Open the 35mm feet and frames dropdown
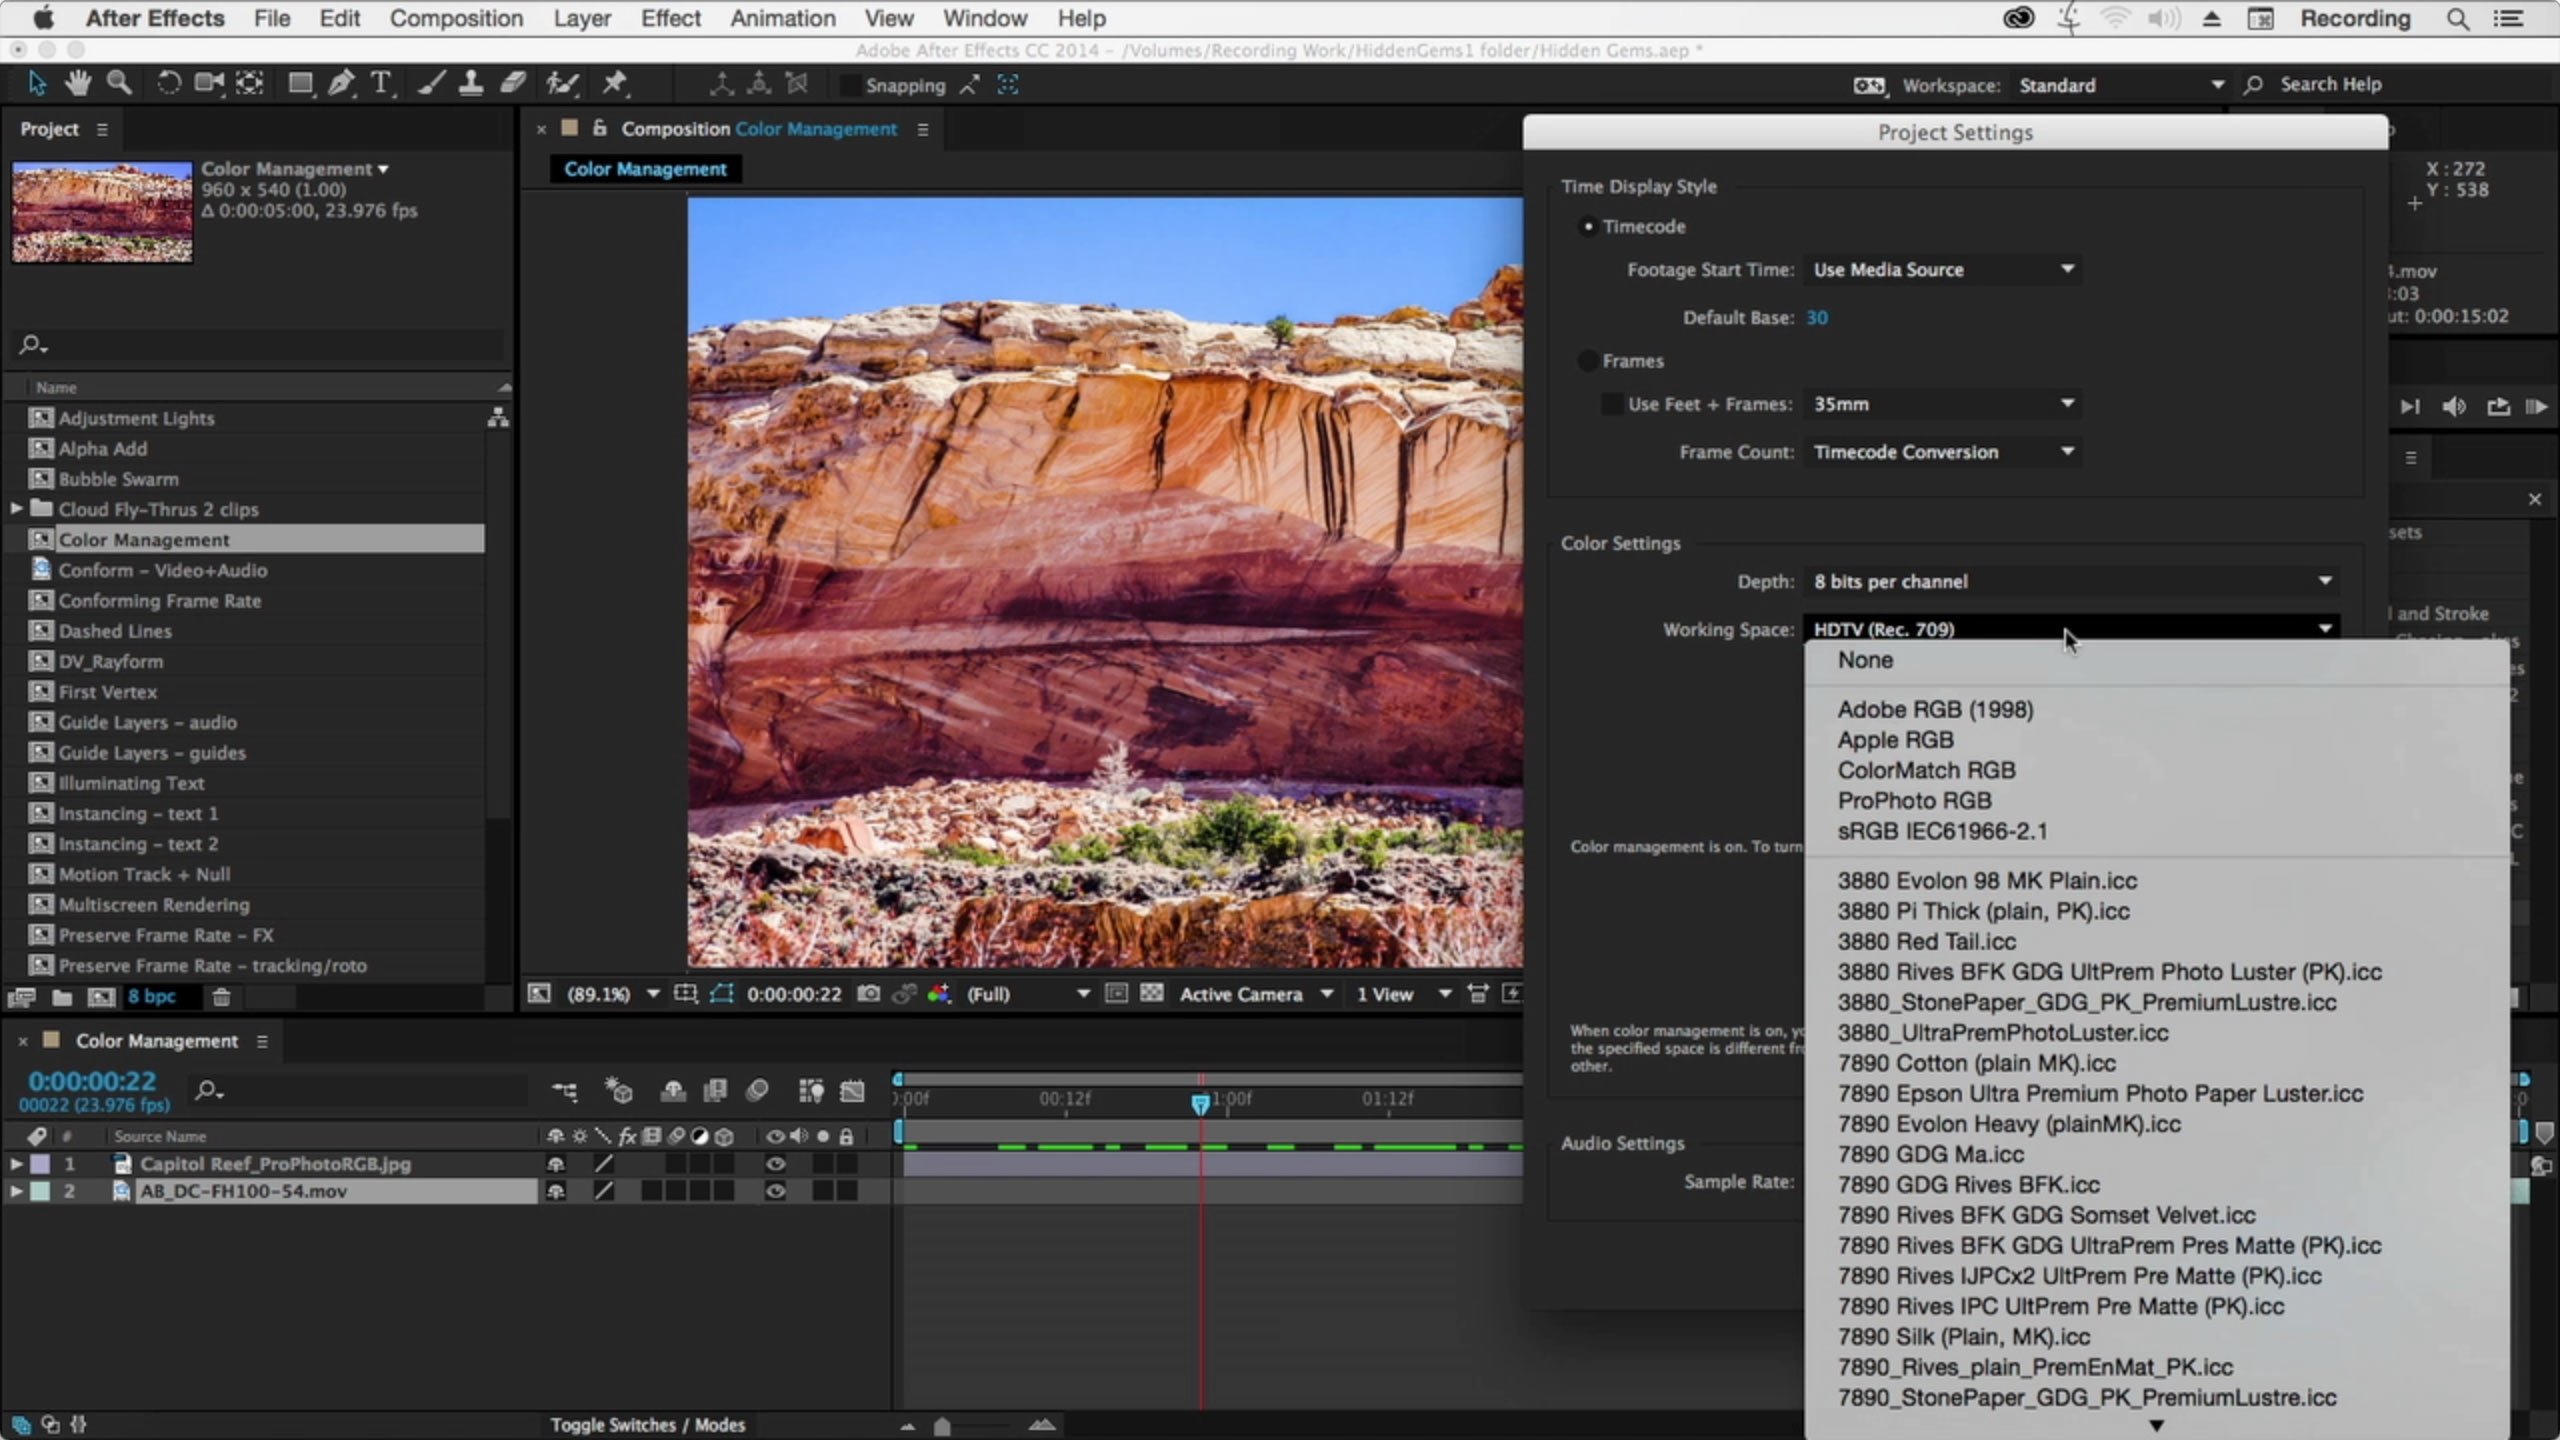Screen dimensions: 2560x1440 pos(1943,404)
